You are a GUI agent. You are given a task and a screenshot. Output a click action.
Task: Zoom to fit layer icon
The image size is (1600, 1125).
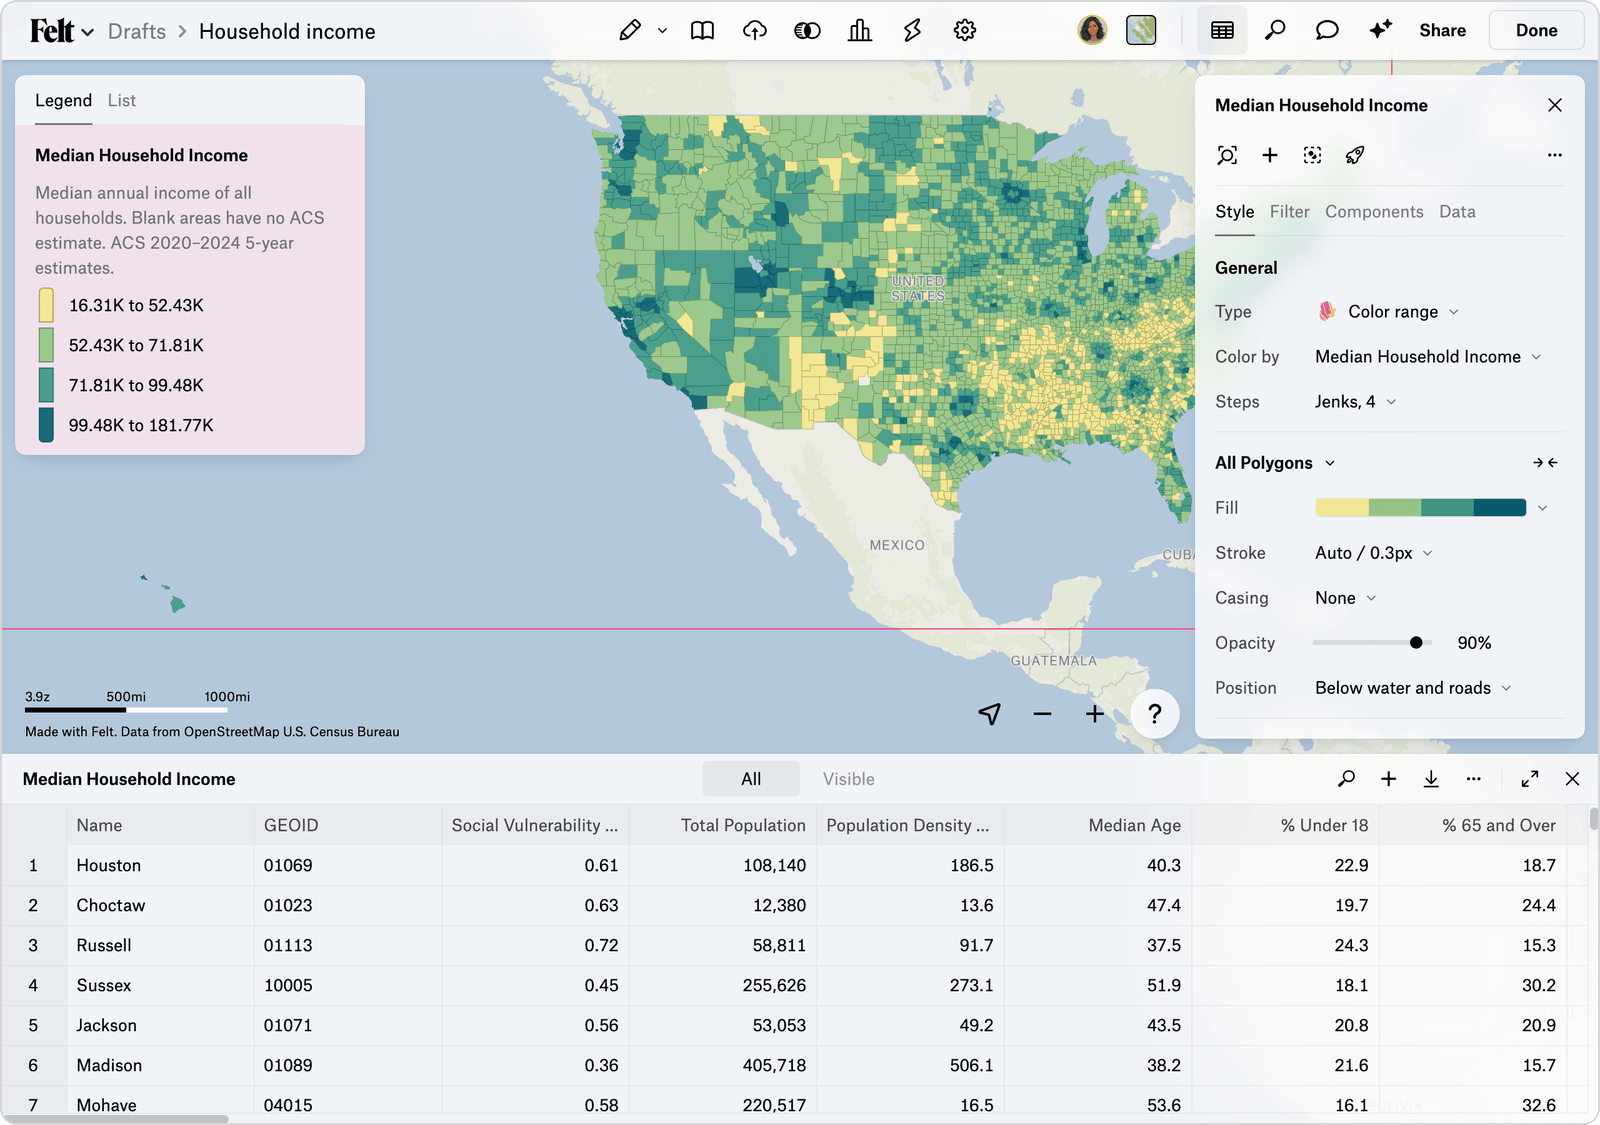1227,155
